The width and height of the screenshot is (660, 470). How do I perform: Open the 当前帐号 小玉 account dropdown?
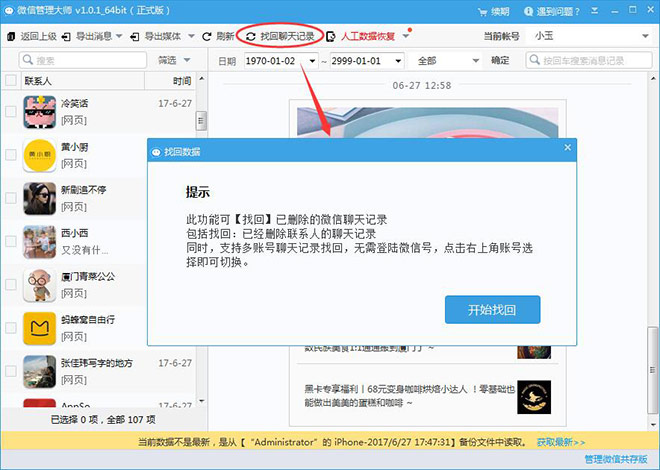point(591,36)
